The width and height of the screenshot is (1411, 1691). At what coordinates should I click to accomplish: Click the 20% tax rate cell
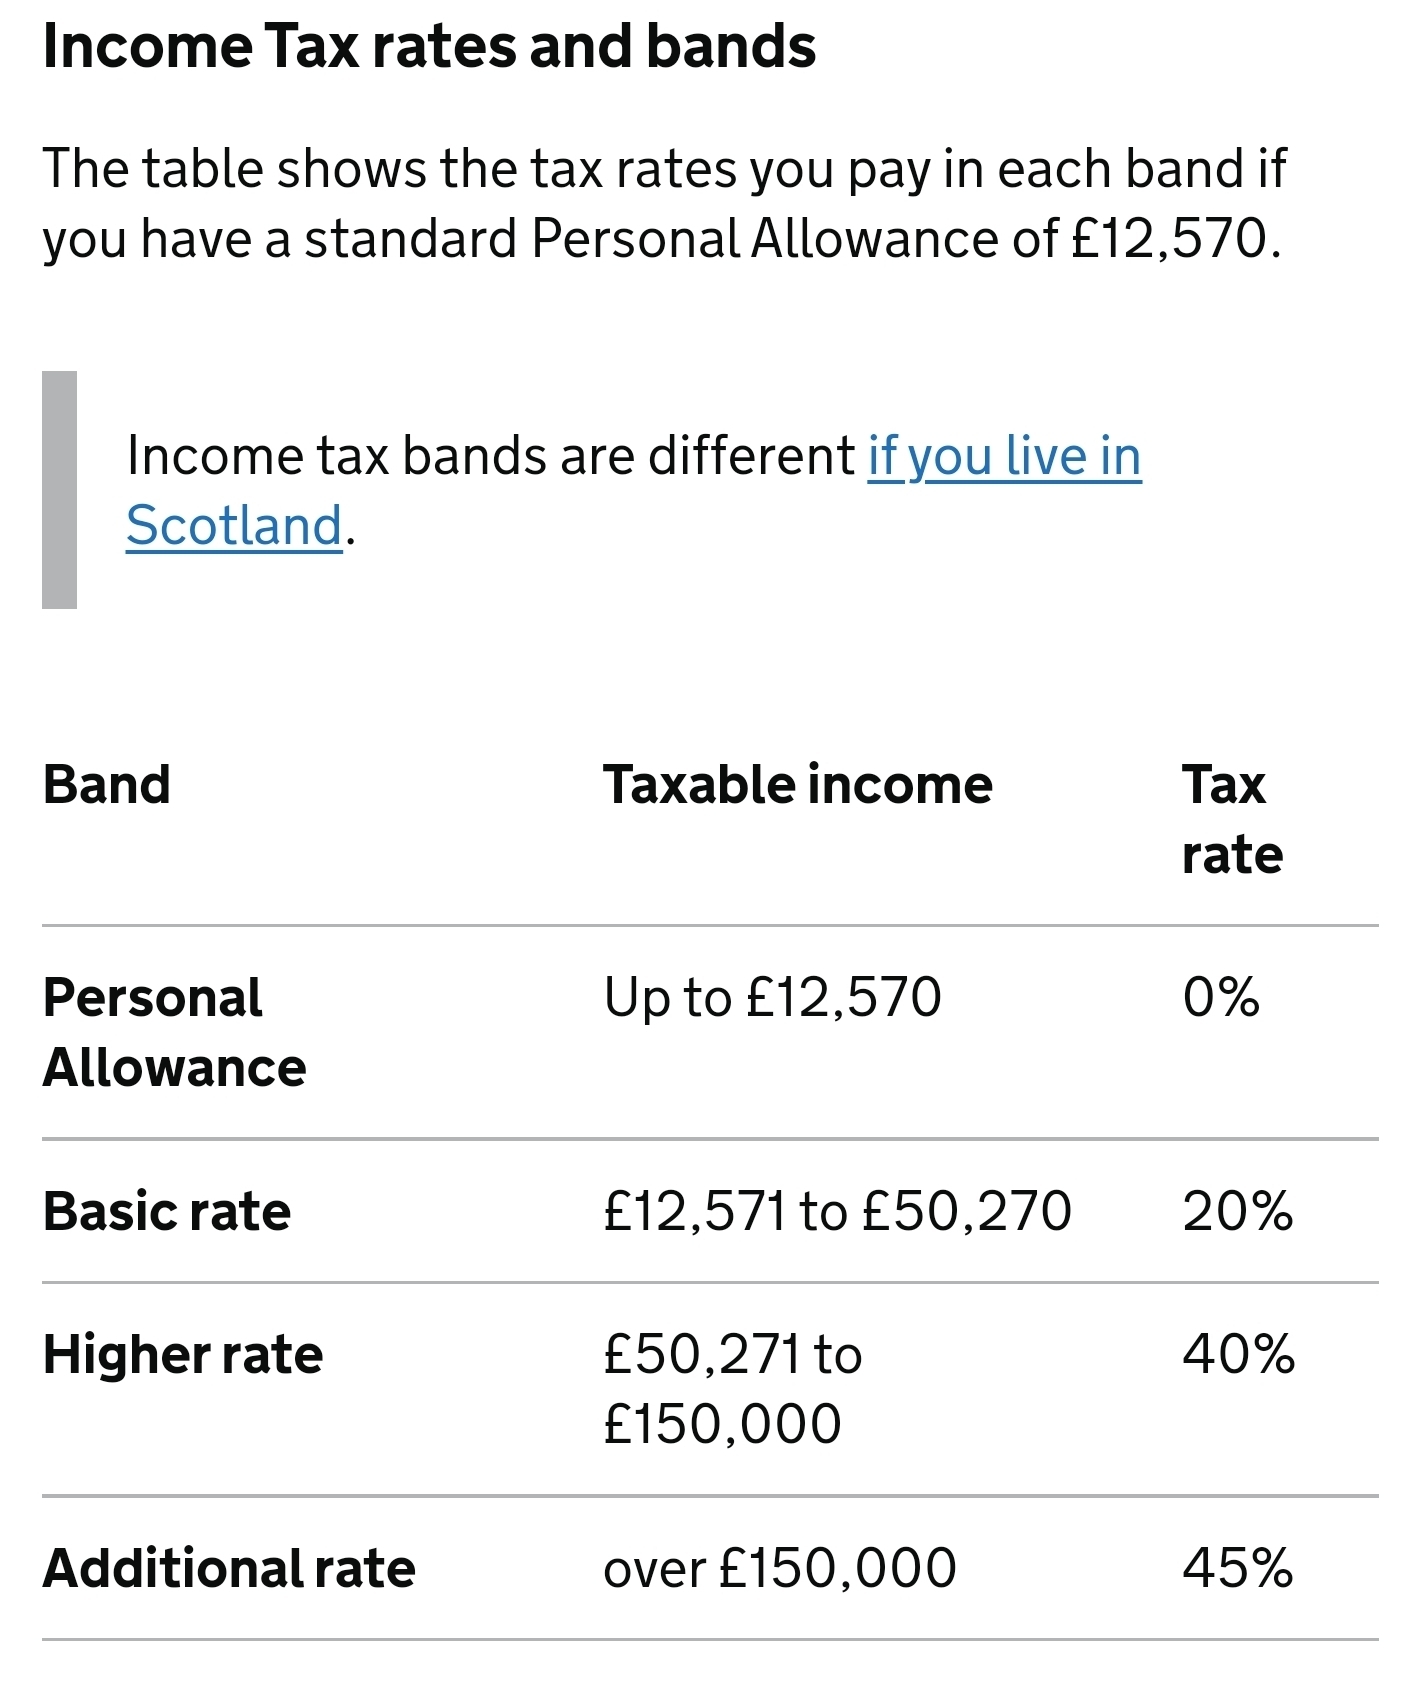pyautogui.click(x=1237, y=1212)
